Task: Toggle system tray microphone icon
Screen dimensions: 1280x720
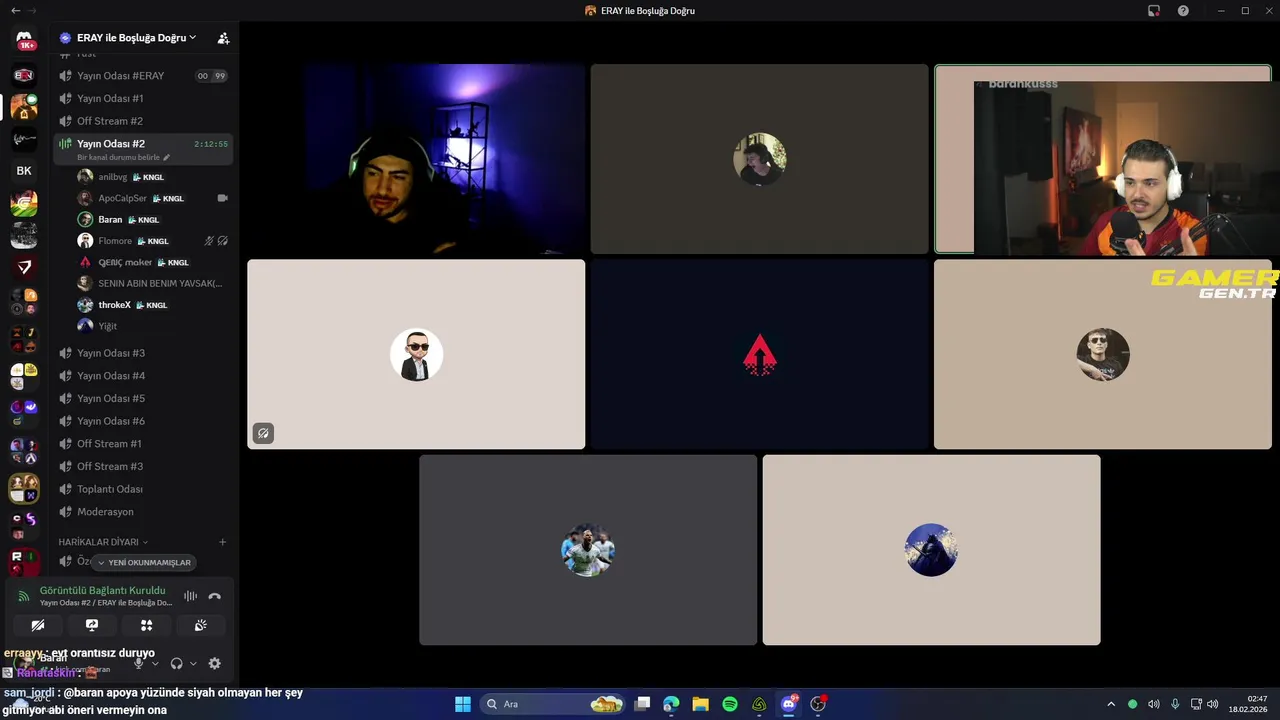Action: click(x=1175, y=704)
